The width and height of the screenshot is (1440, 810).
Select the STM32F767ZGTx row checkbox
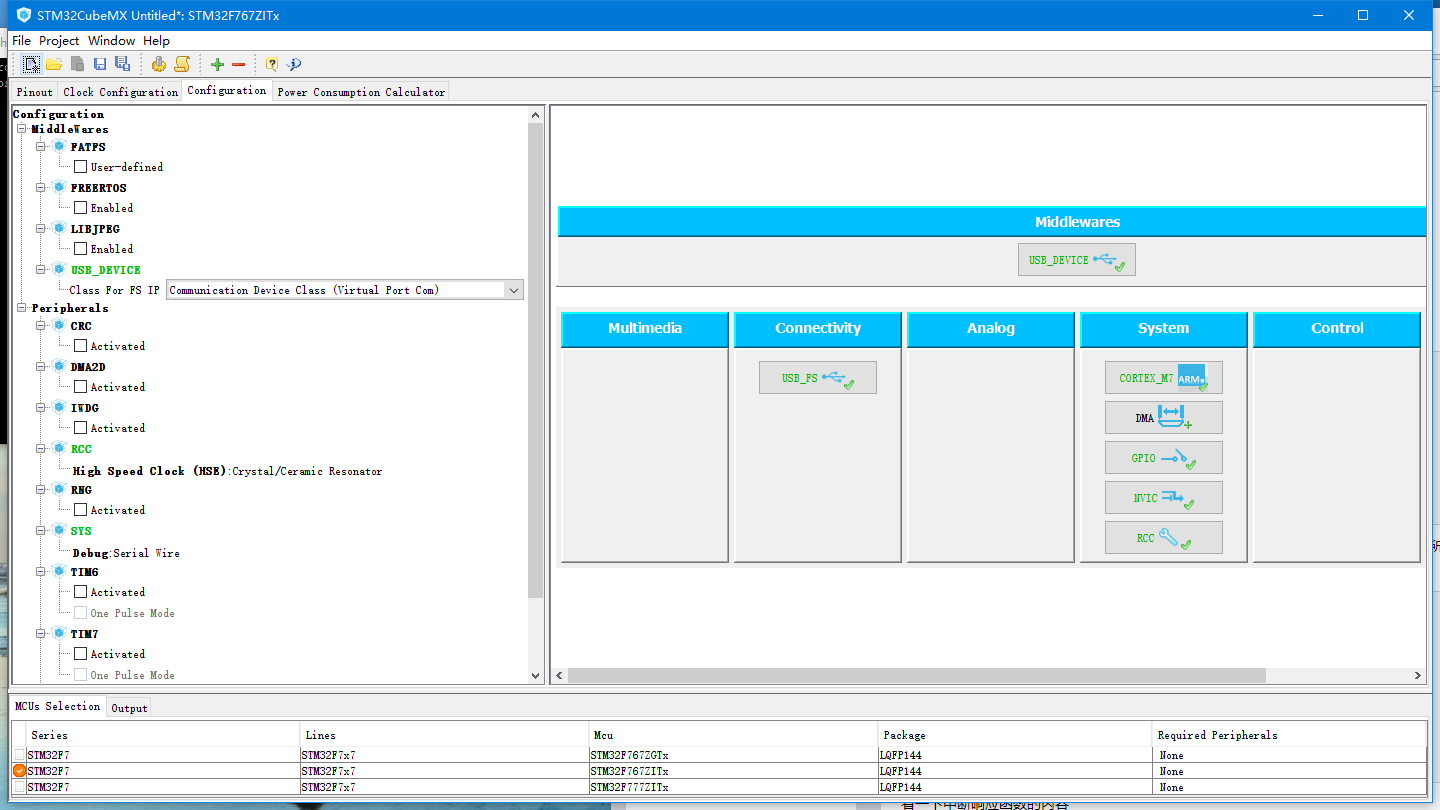(x=20, y=755)
